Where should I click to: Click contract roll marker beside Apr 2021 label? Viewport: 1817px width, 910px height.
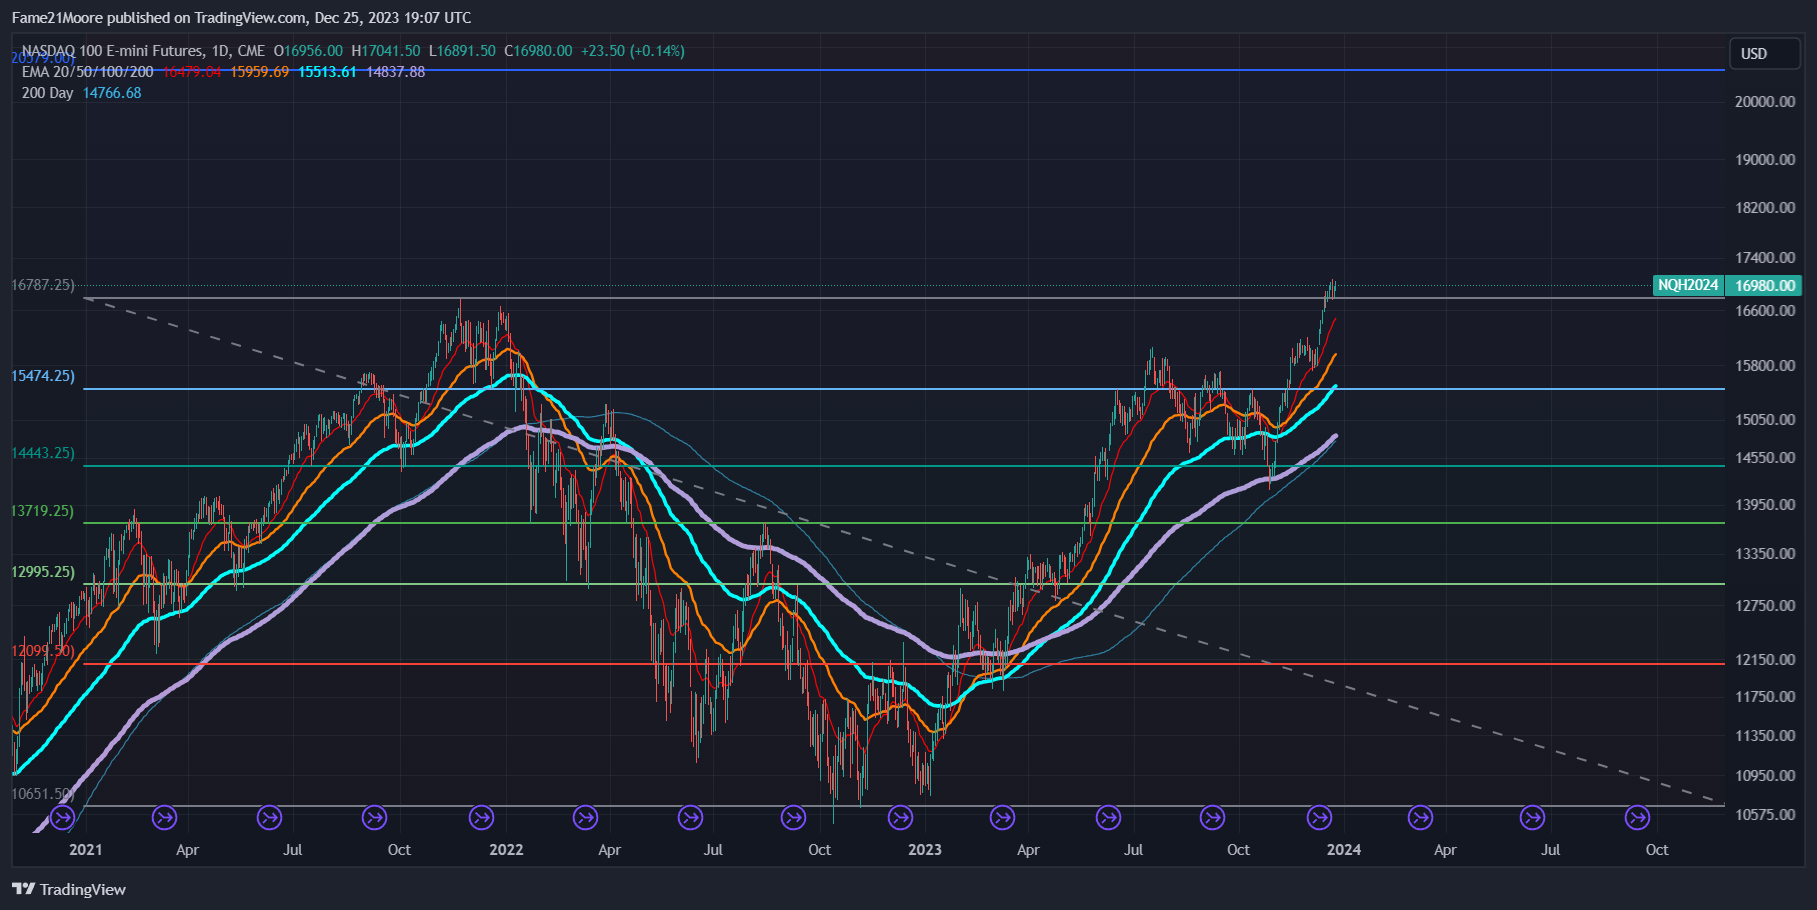[164, 818]
